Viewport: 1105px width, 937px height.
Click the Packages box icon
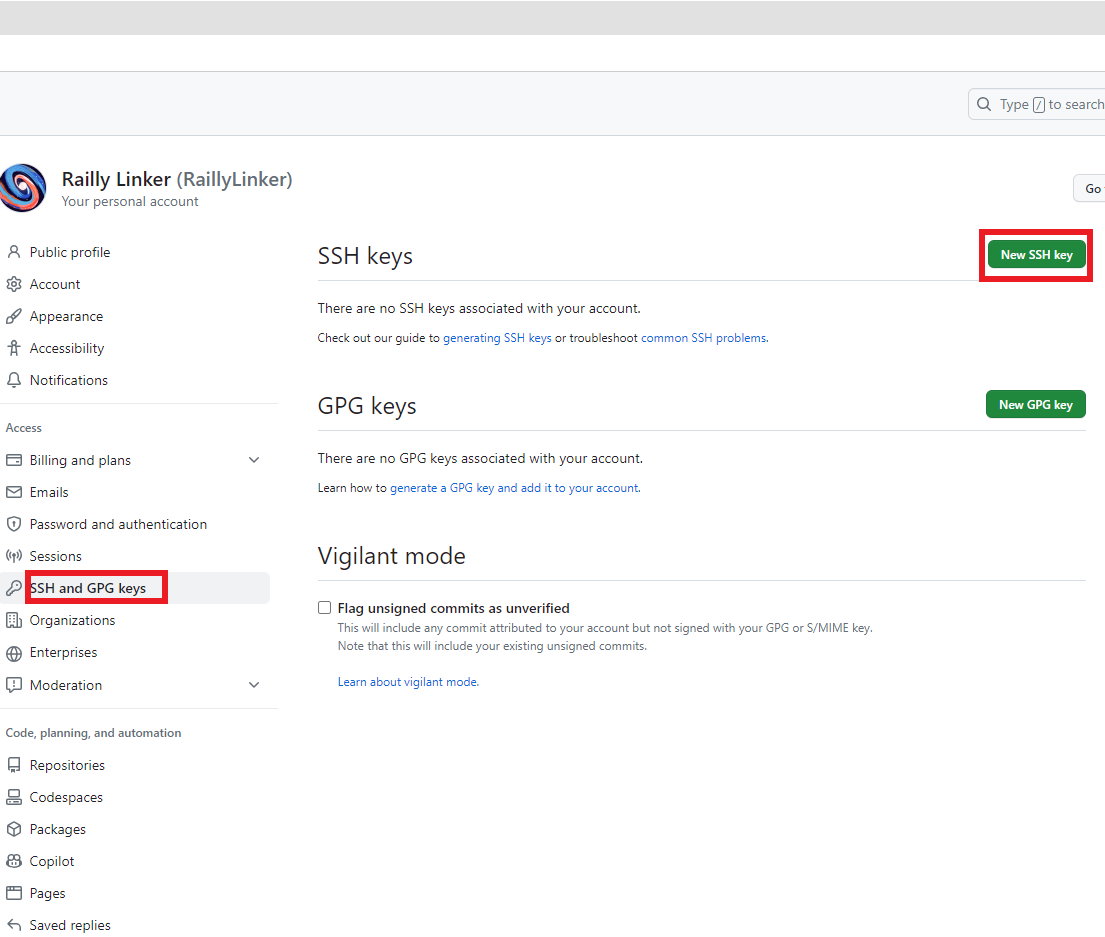[x=14, y=829]
